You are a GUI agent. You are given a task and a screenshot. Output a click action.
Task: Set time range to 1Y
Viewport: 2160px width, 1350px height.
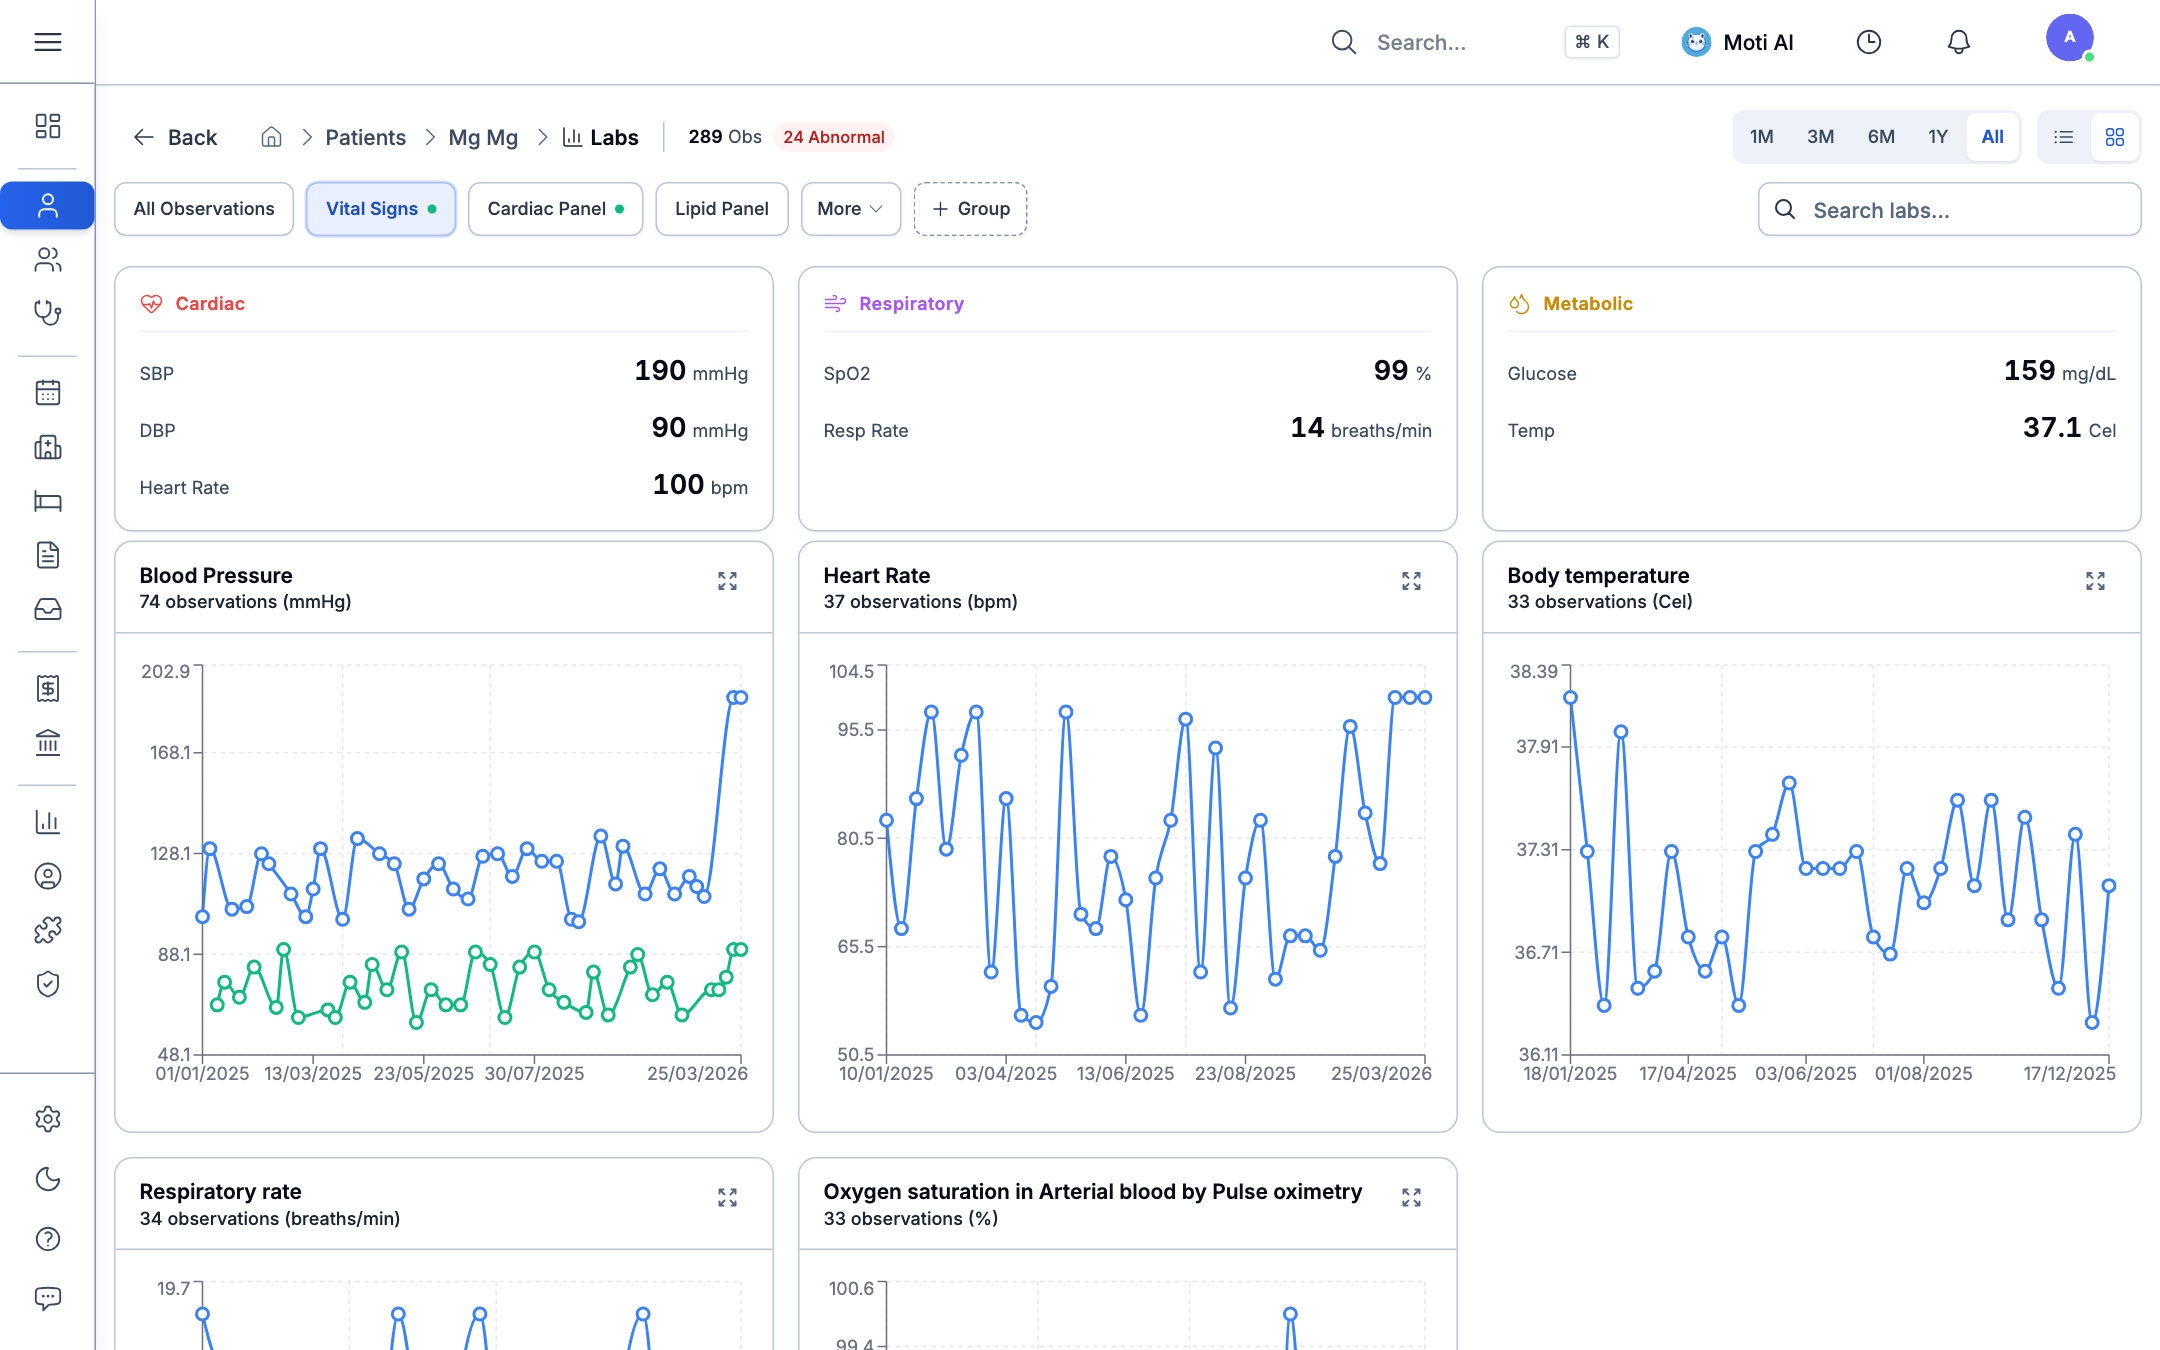(1938, 137)
